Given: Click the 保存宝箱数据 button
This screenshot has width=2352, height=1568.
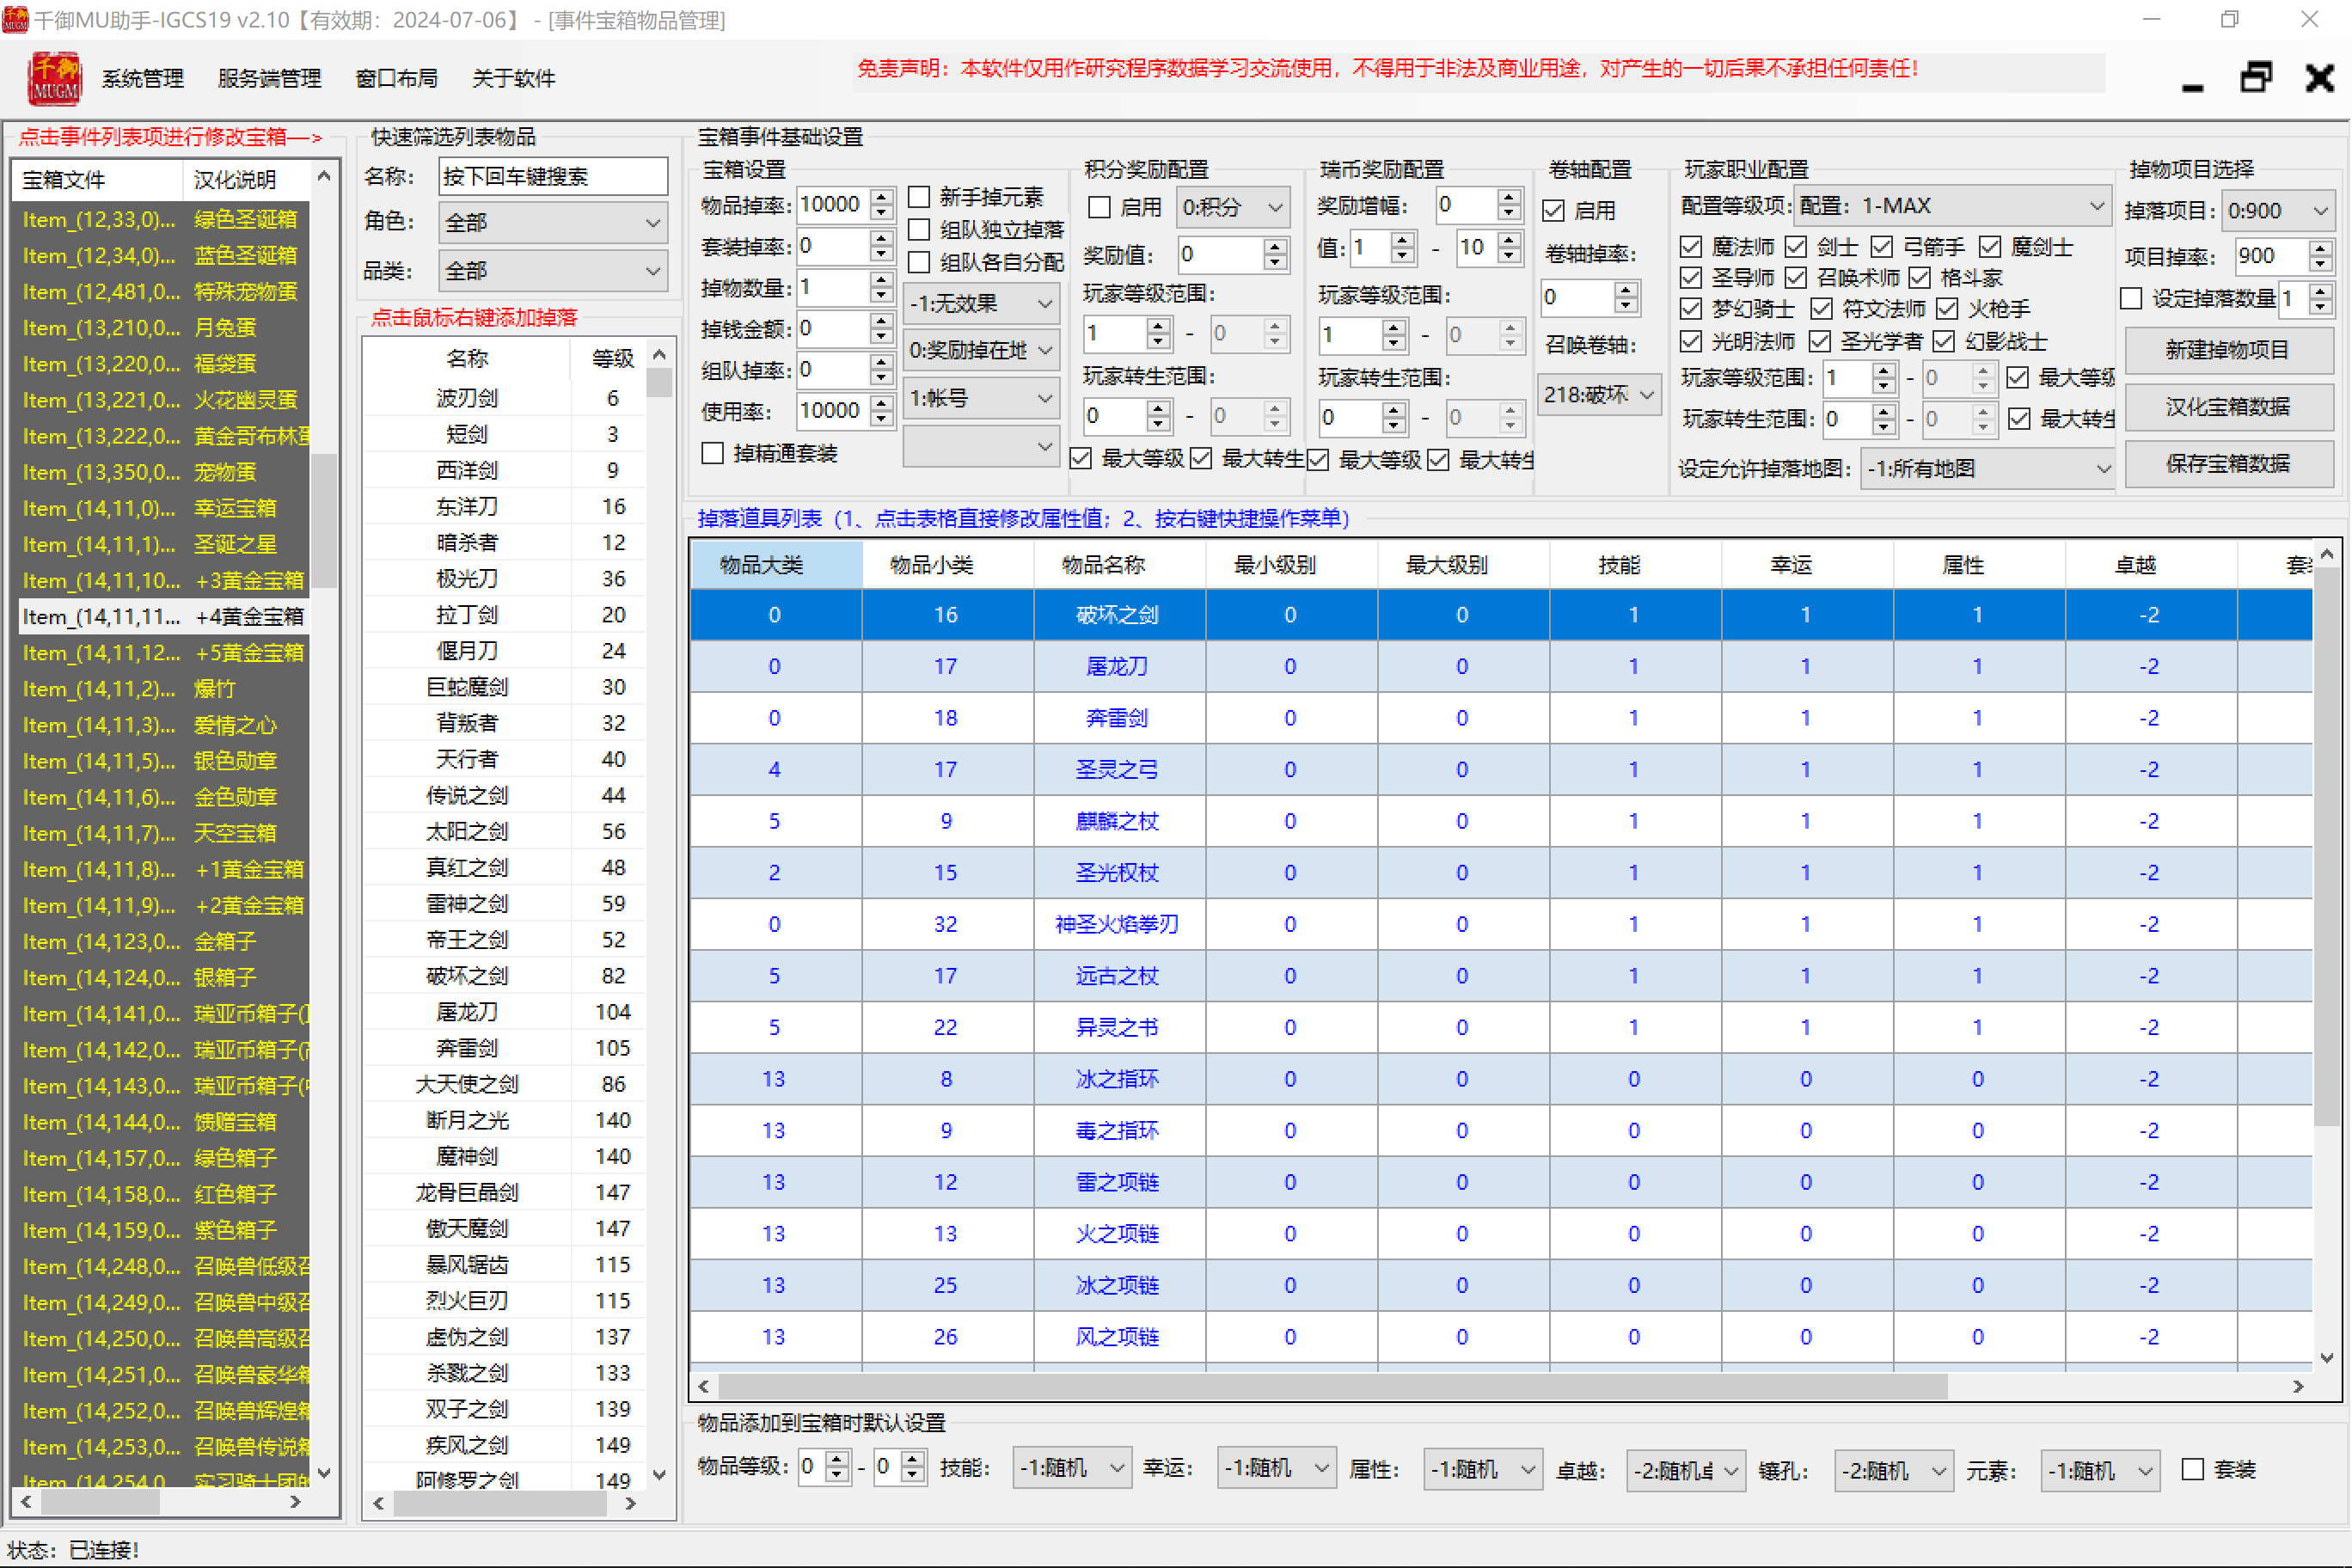Looking at the screenshot, I should (2228, 464).
